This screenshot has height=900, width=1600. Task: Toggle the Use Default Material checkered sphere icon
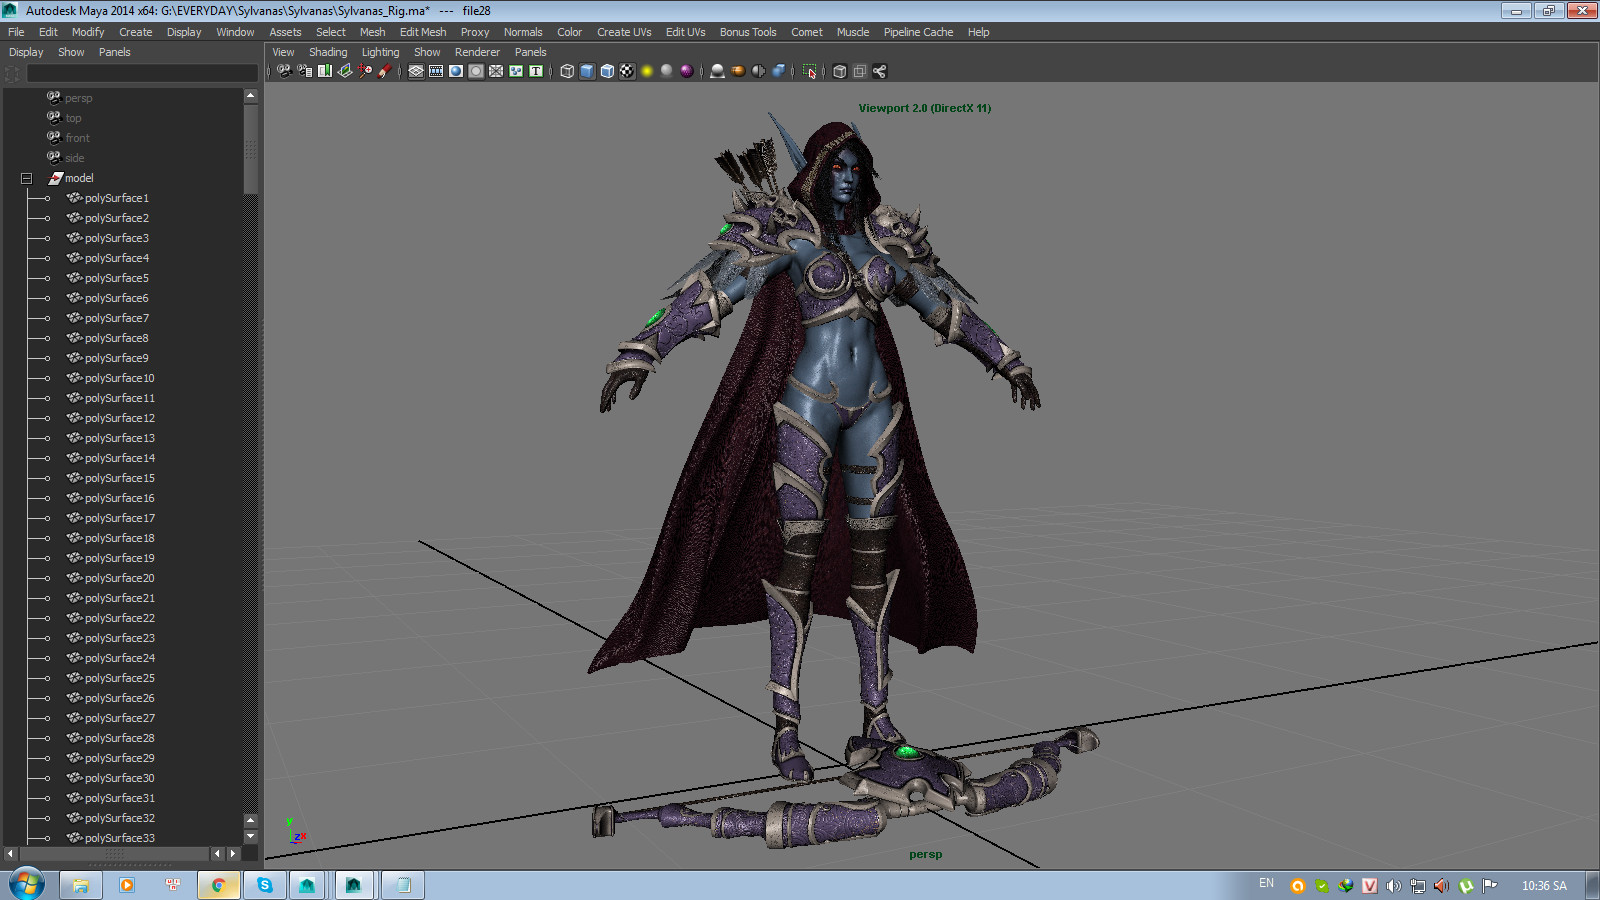(x=626, y=71)
